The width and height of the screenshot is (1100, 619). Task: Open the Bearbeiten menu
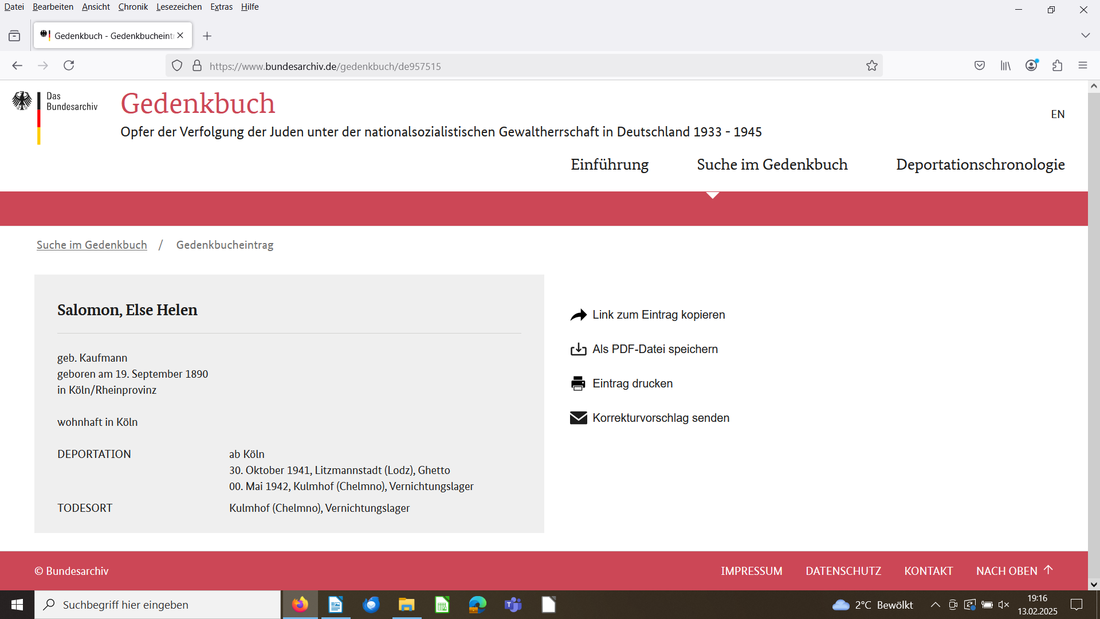(53, 7)
